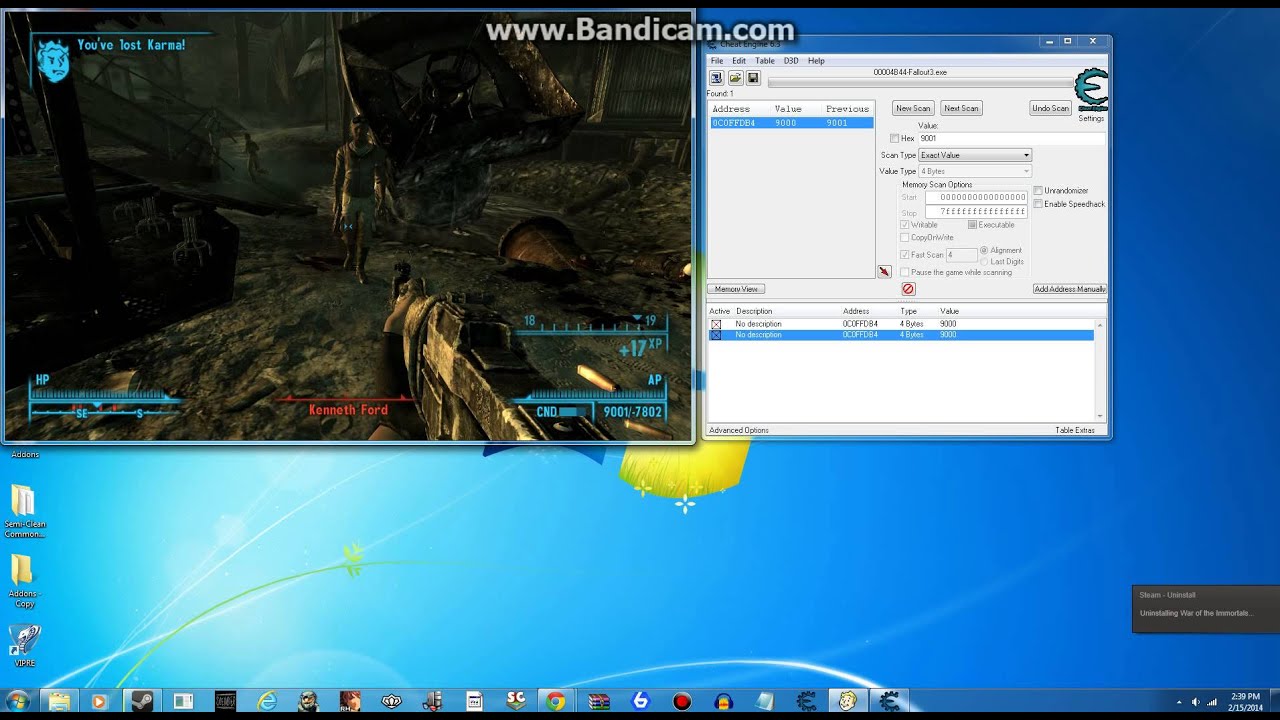Toggle the CopyOnWrite checkbox

point(905,238)
